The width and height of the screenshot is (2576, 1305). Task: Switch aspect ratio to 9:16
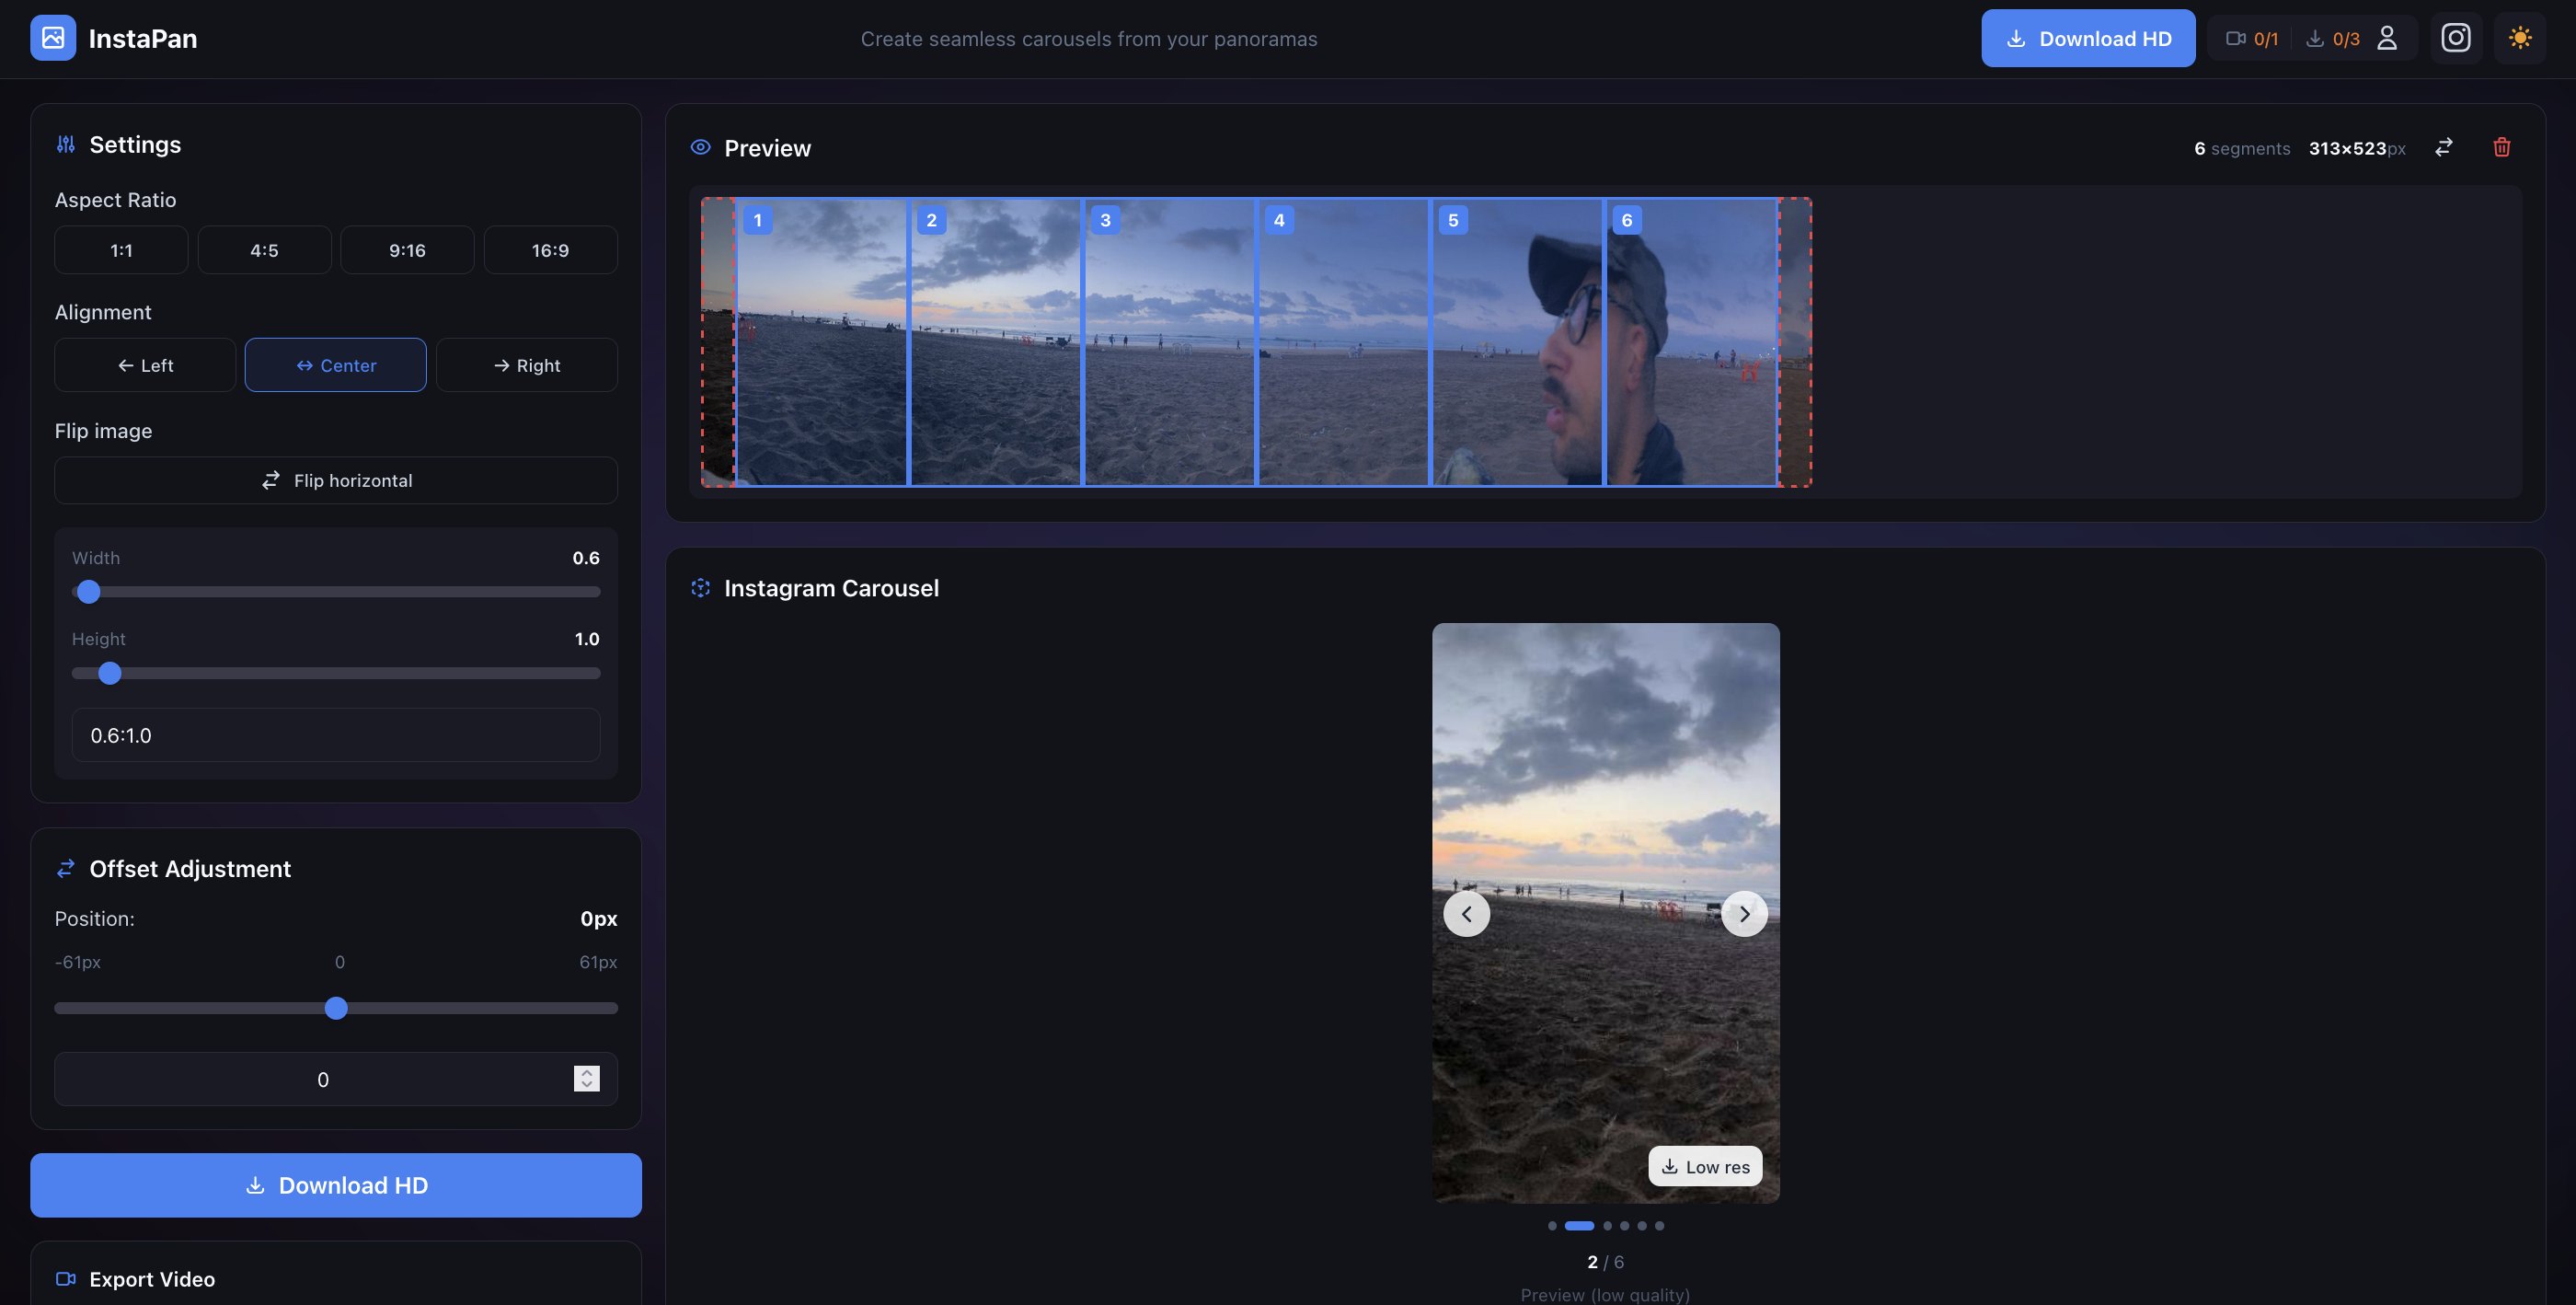point(407,250)
